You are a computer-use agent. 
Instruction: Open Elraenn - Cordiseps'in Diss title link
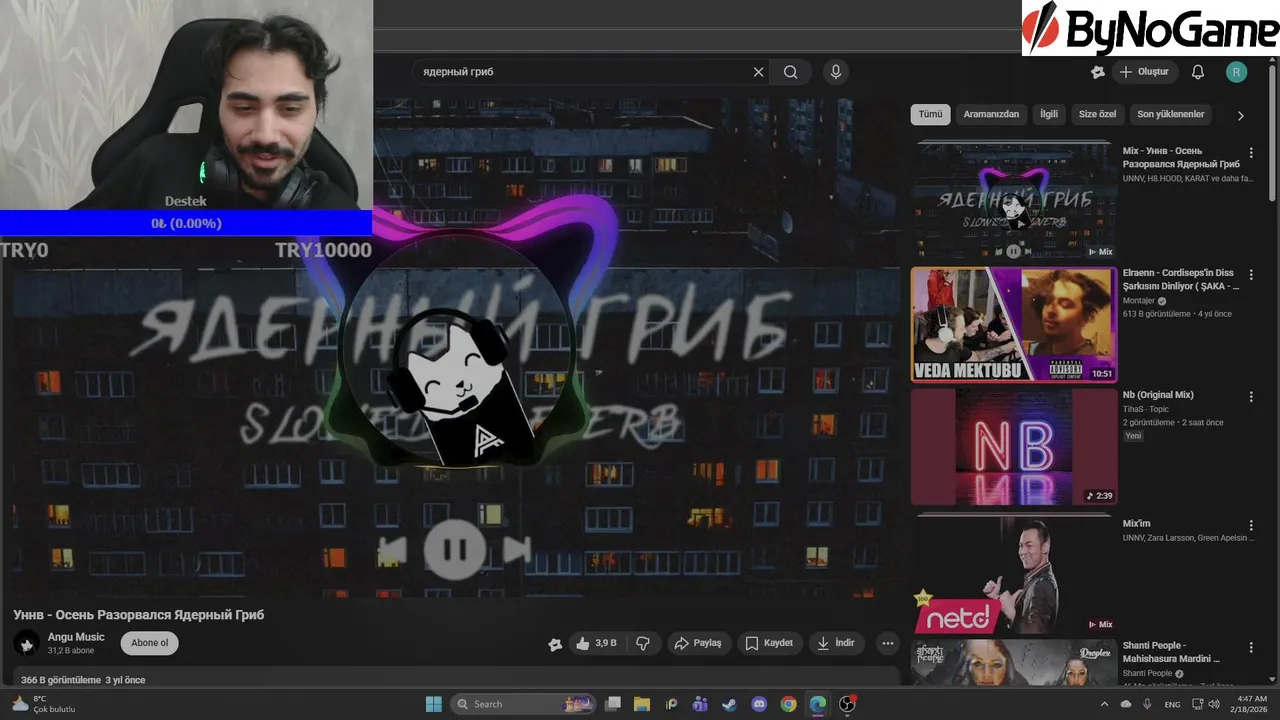1180,279
